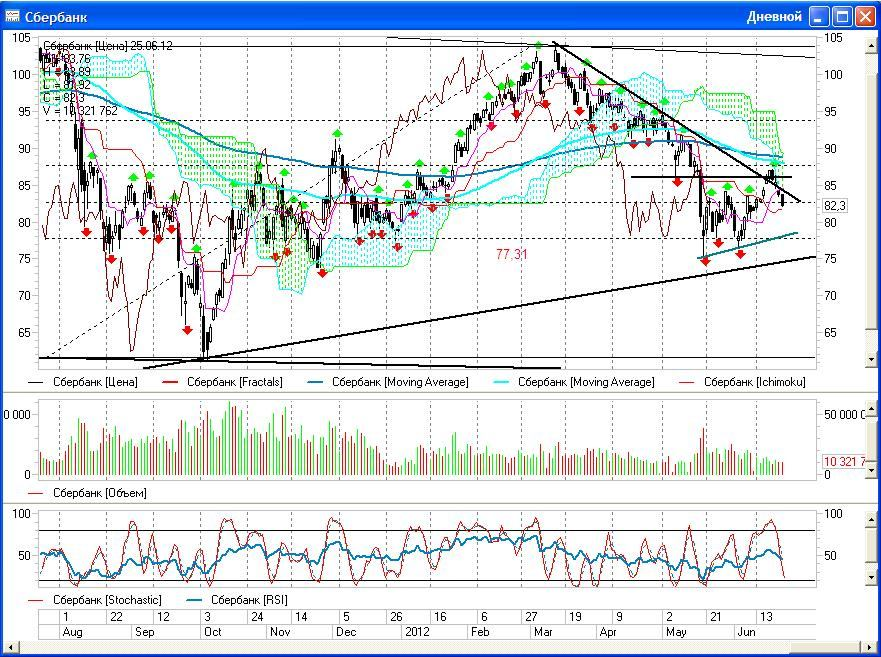Click the Sep month label on the time axis
Image resolution: width=881 pixels, height=657 pixels.
[x=144, y=632]
